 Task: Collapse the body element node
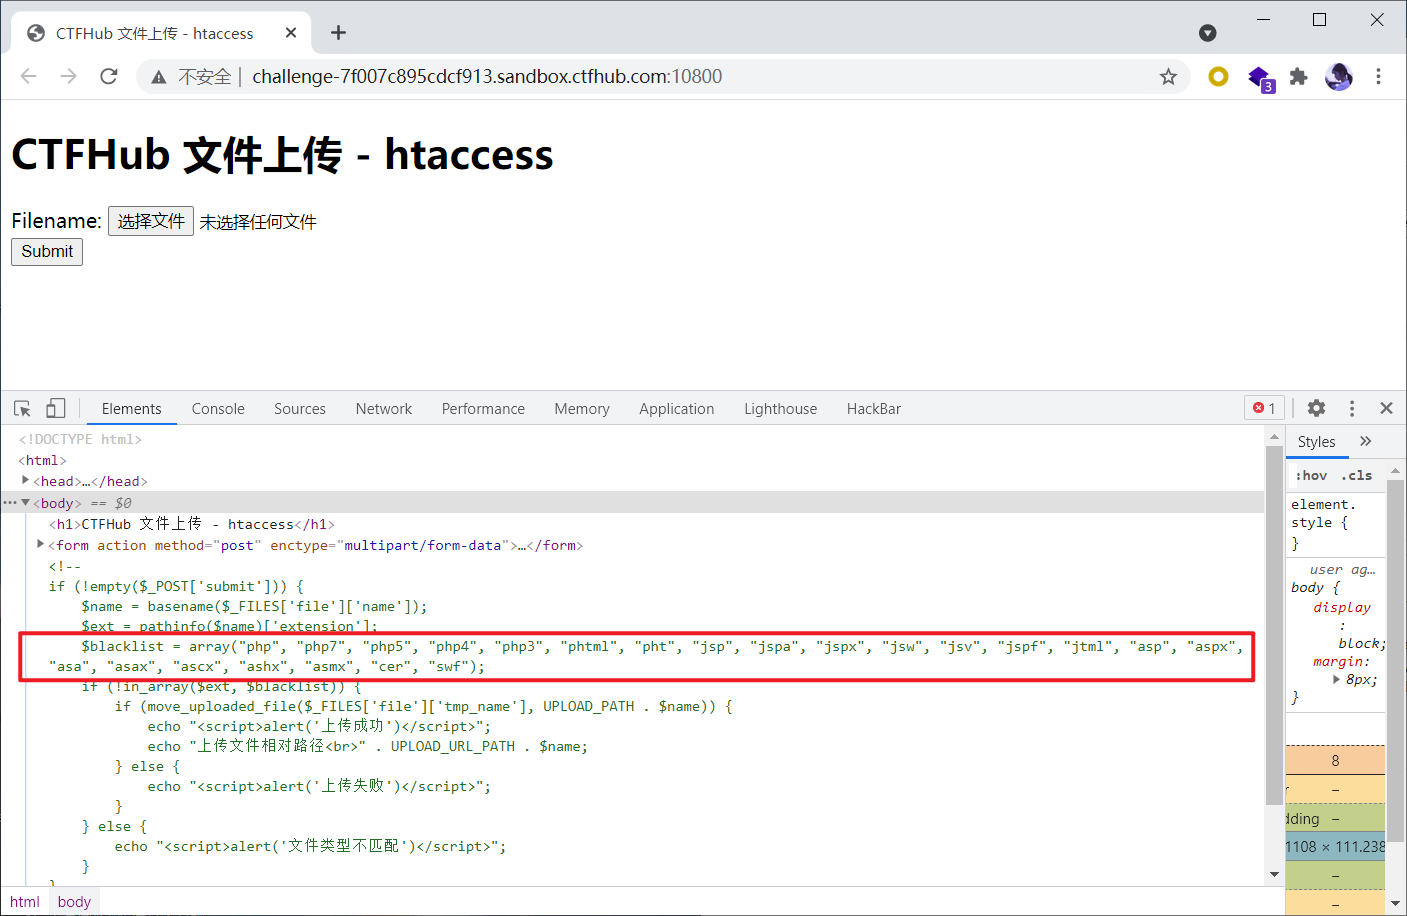(x=26, y=503)
